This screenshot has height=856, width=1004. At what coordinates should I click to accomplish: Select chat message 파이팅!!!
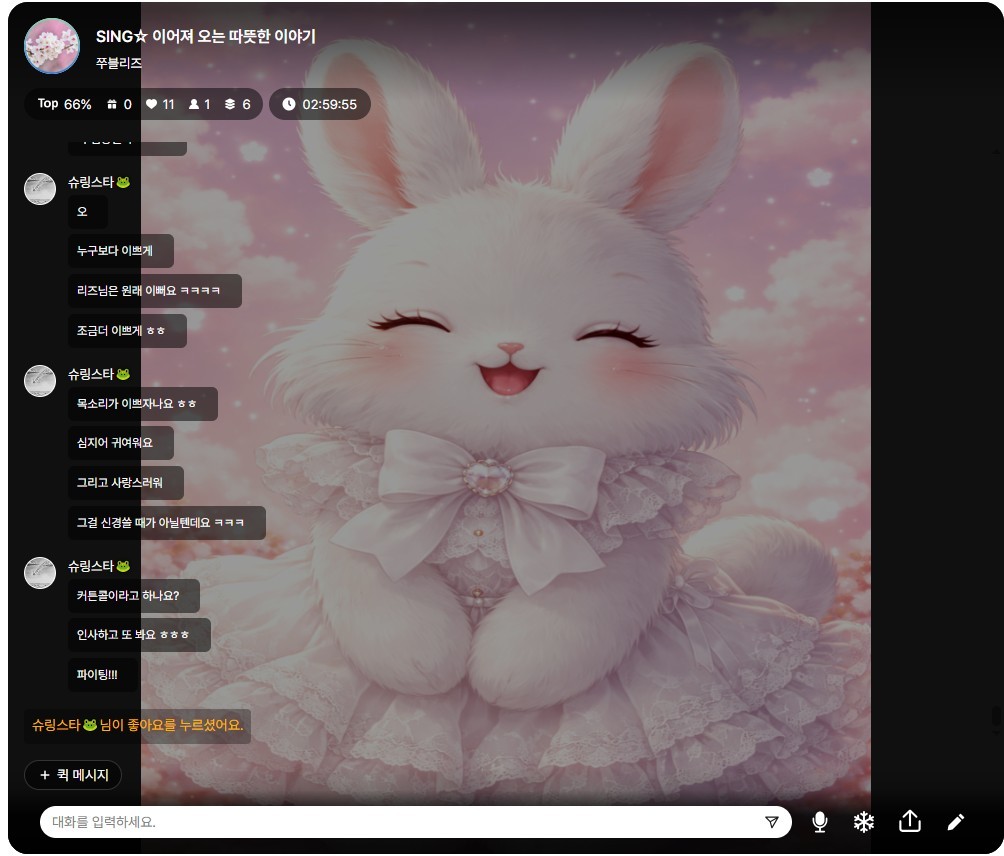pos(103,675)
